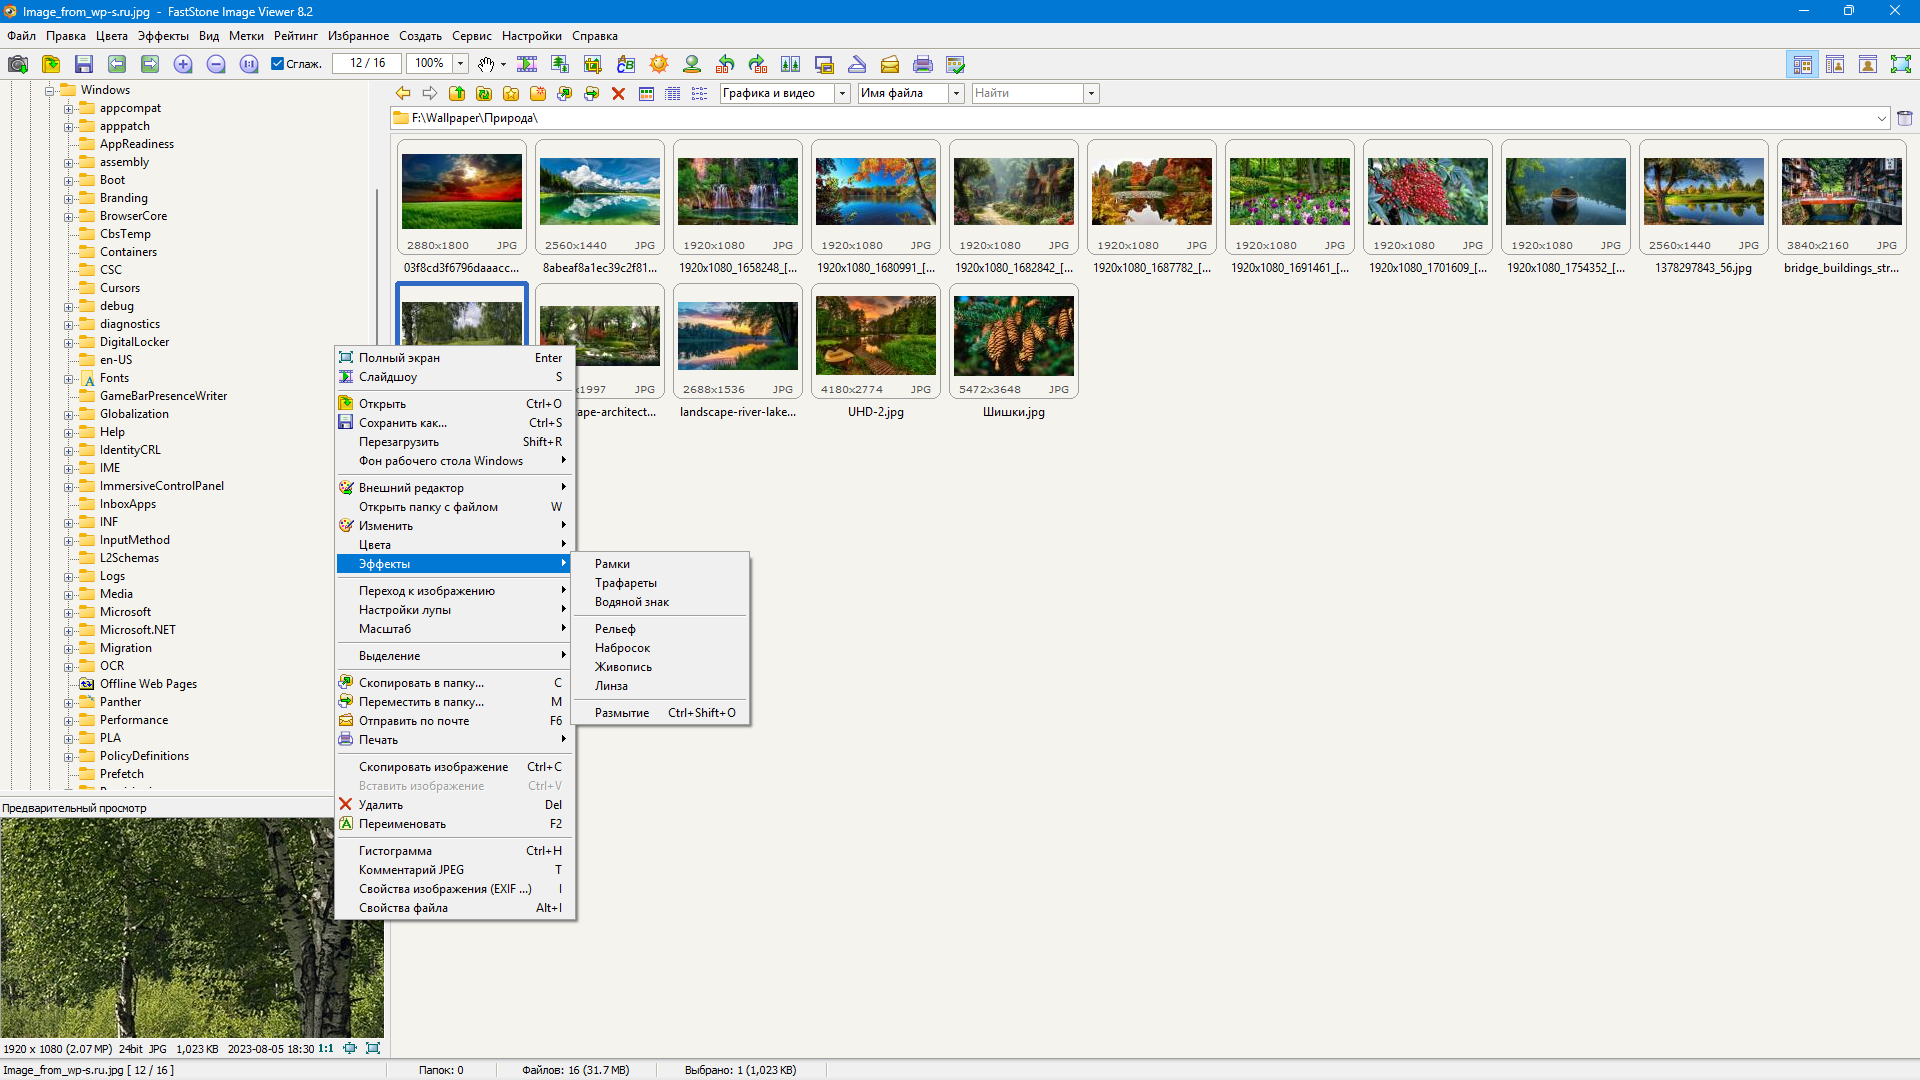Click the rotate left toolbar icon
1920x1080 pixels.
[725, 64]
